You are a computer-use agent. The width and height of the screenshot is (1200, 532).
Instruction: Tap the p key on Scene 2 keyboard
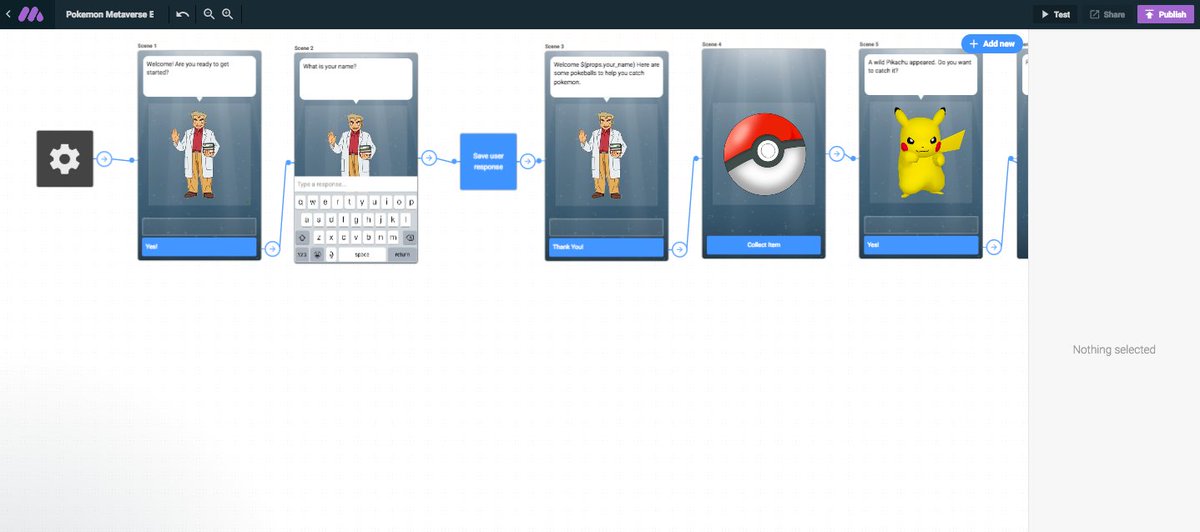click(412, 202)
